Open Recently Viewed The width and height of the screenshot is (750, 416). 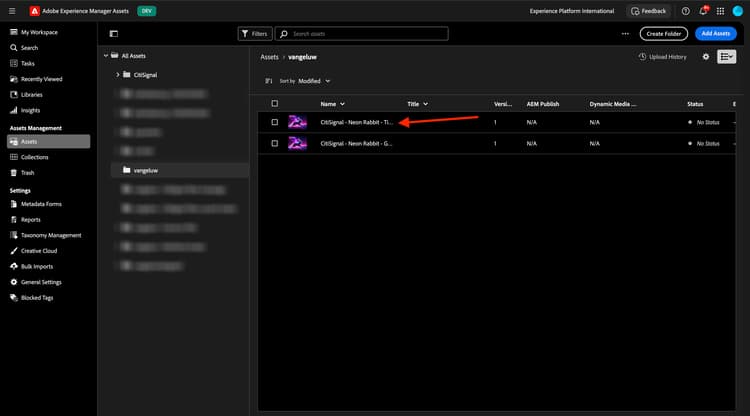pyautogui.click(x=42, y=79)
